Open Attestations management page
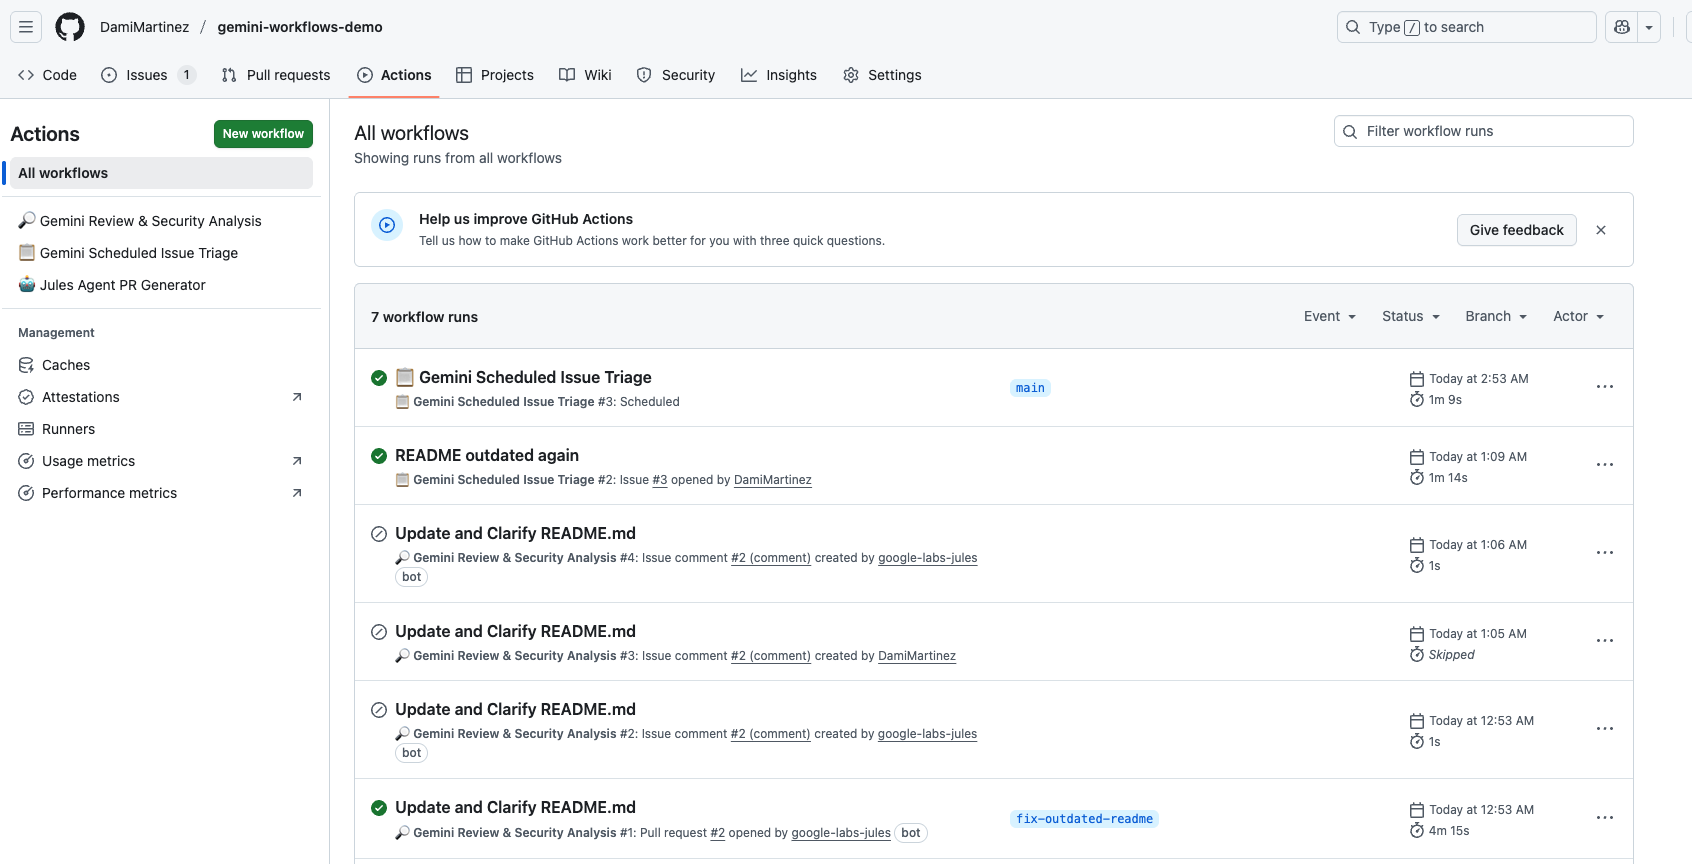The height and width of the screenshot is (864, 1692). point(161,397)
